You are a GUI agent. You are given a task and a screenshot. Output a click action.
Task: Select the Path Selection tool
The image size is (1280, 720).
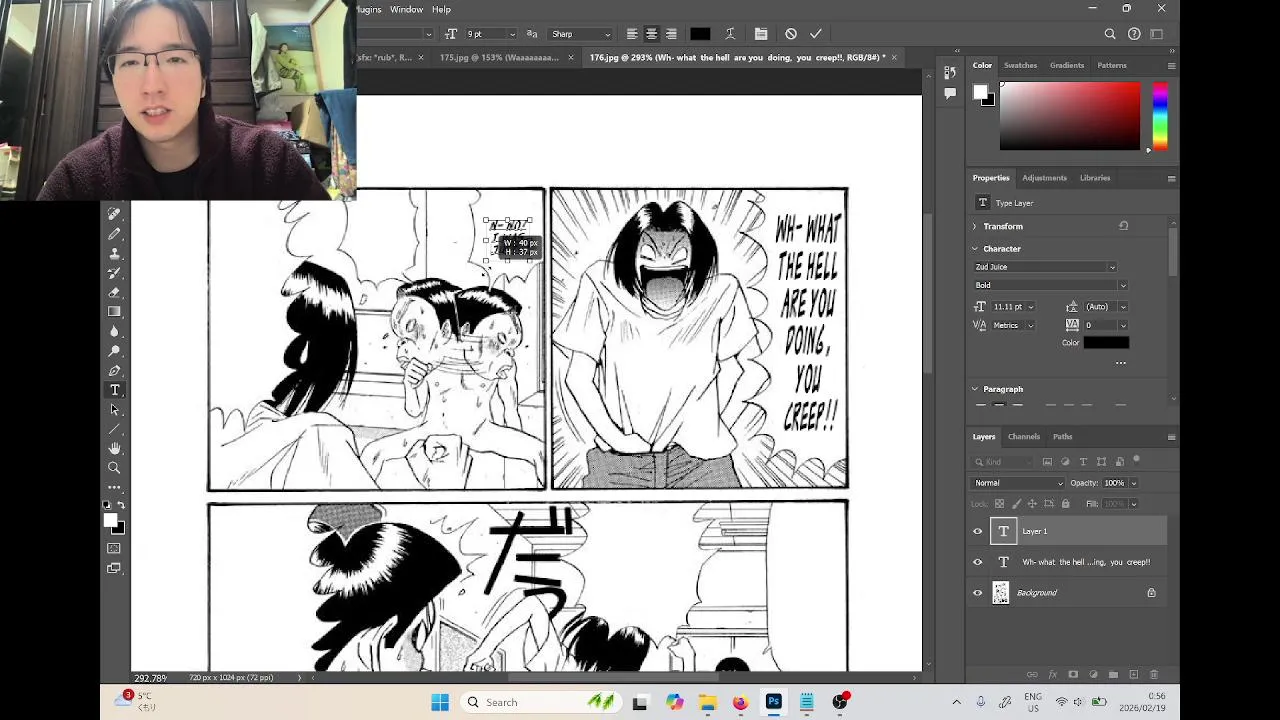(114, 409)
